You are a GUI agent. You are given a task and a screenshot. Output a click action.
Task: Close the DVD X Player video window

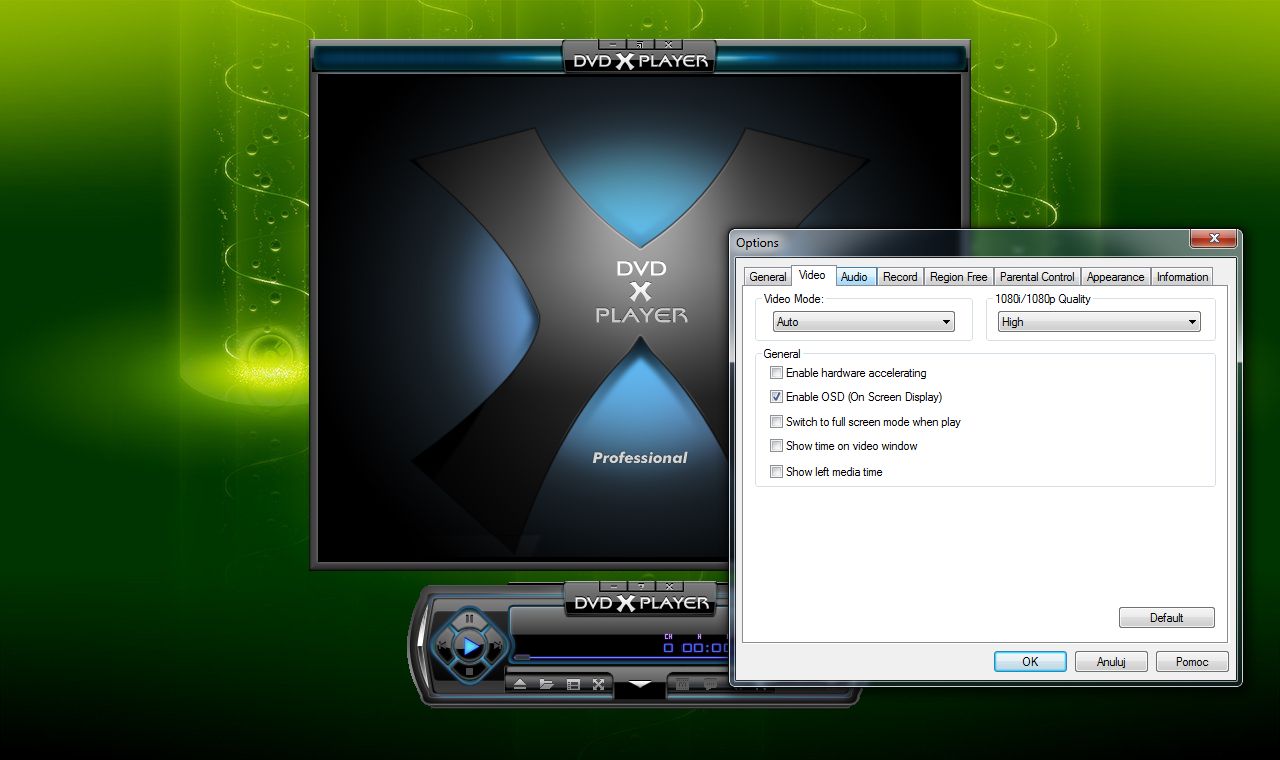point(667,44)
